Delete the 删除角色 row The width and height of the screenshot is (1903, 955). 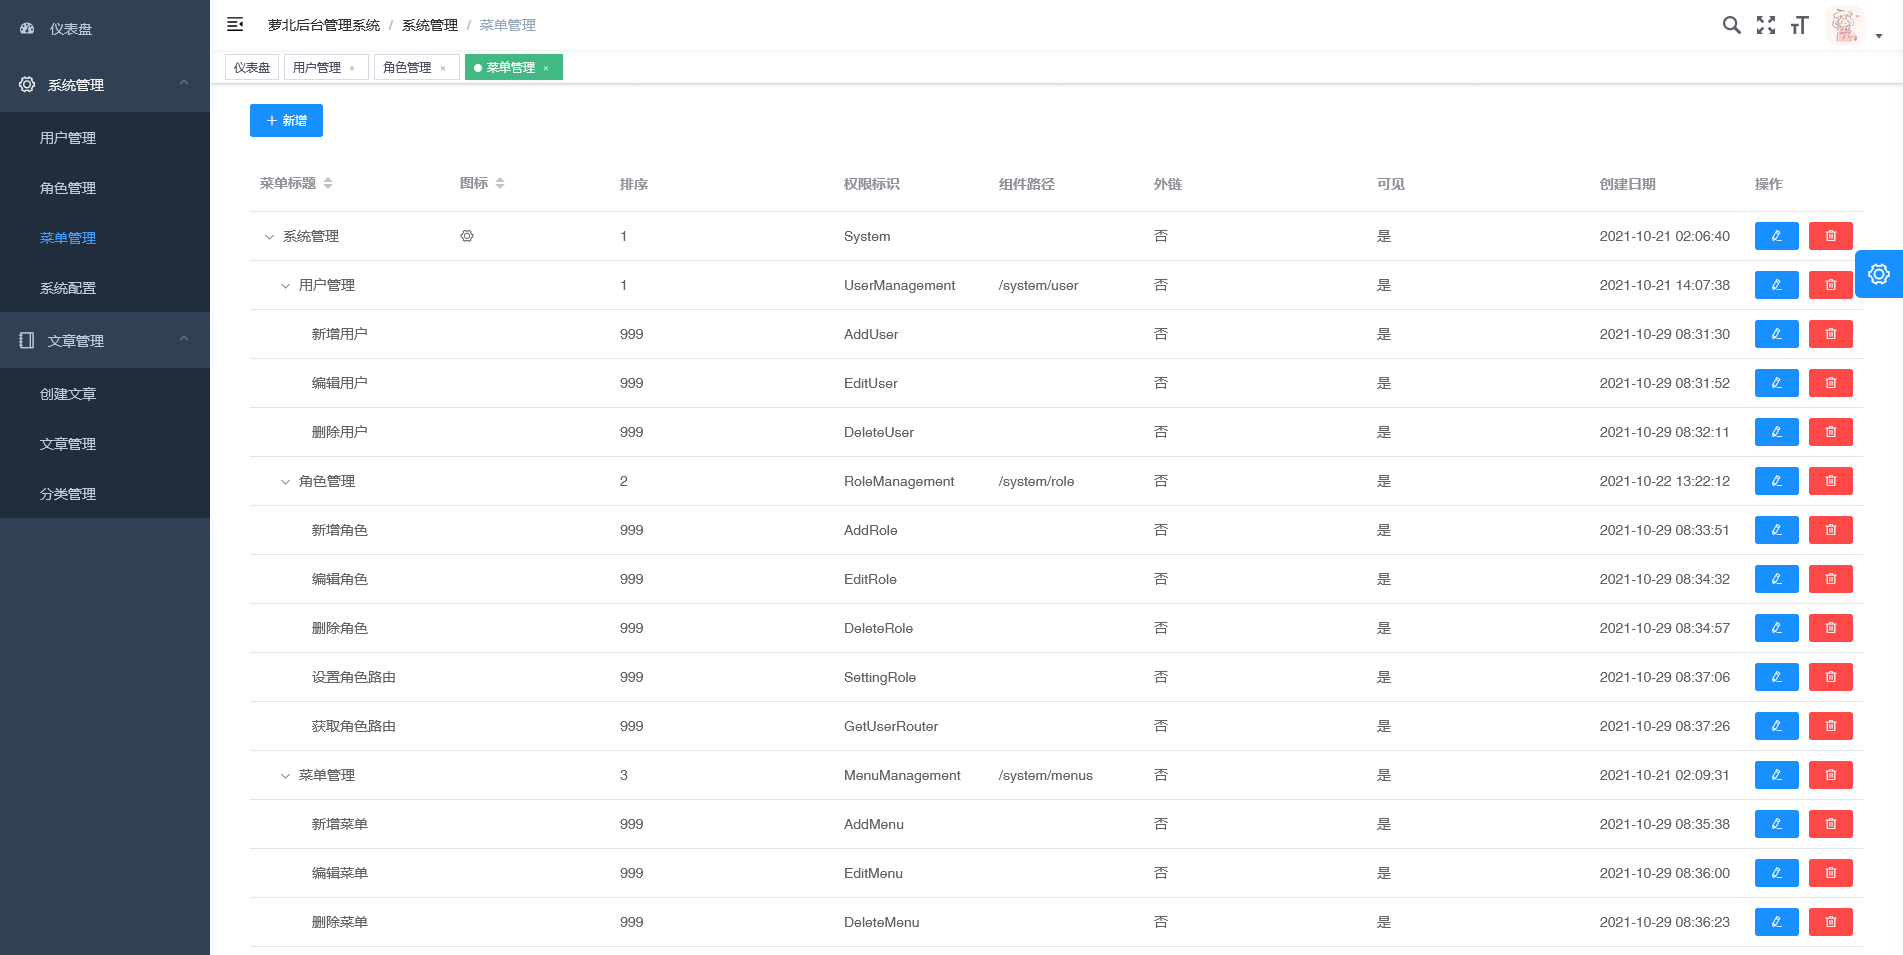point(1830,628)
